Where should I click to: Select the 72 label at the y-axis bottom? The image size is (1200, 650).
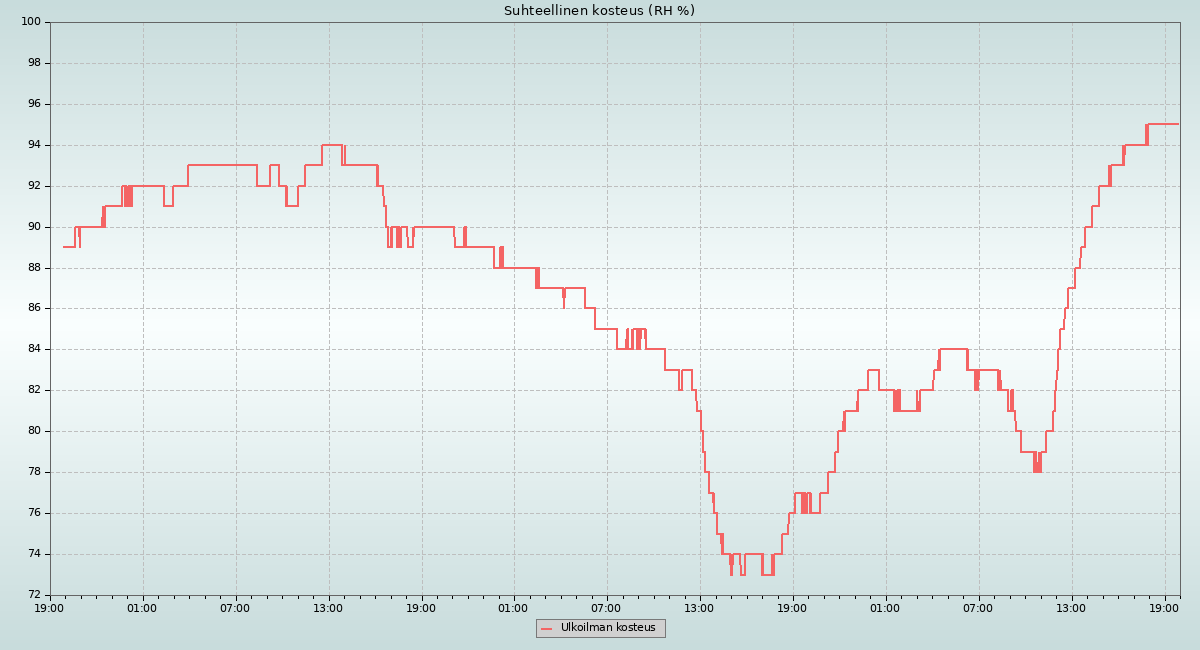33,595
